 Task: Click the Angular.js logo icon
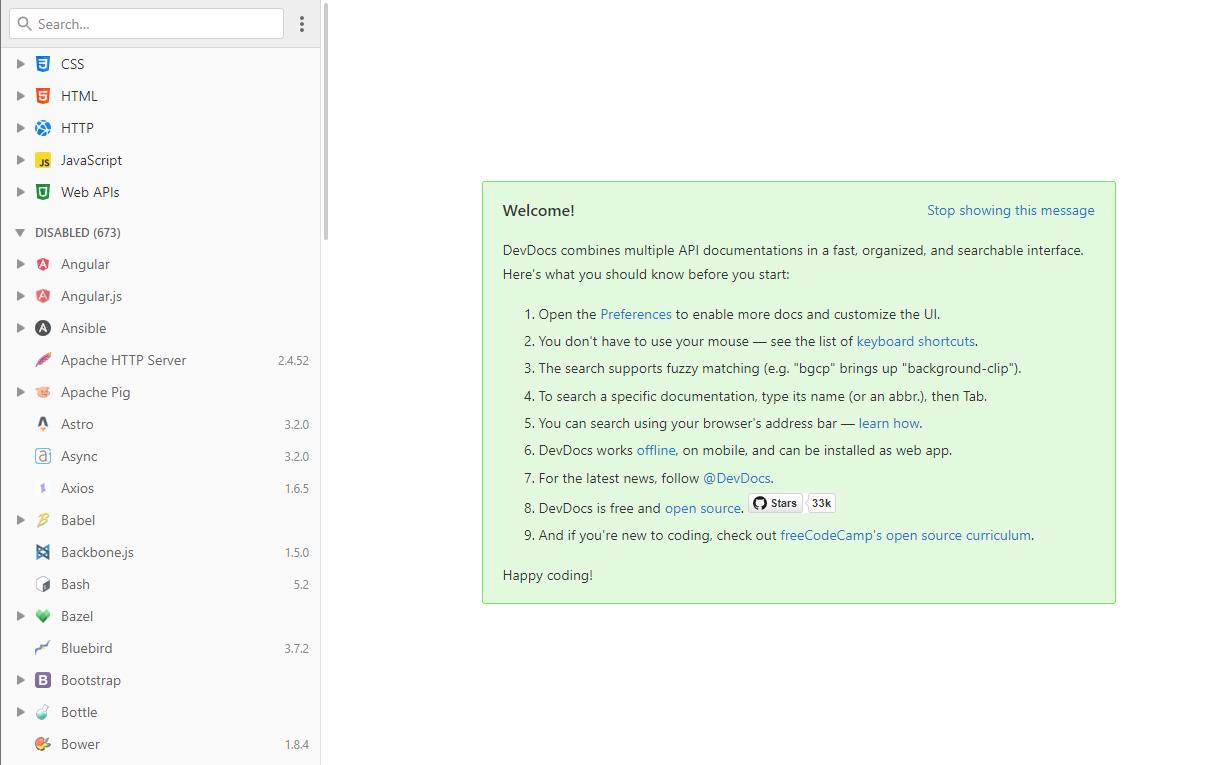(43, 296)
